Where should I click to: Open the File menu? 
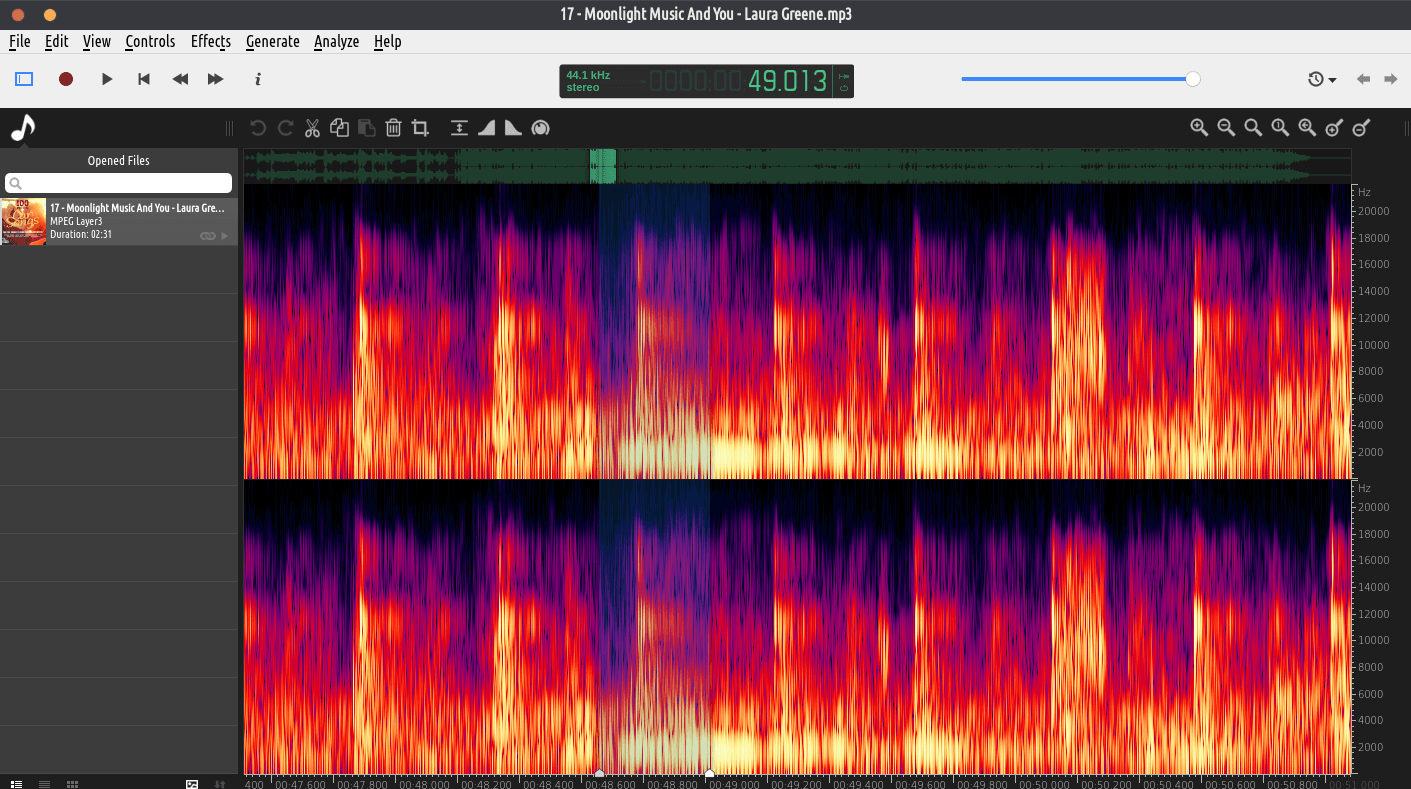coord(20,41)
